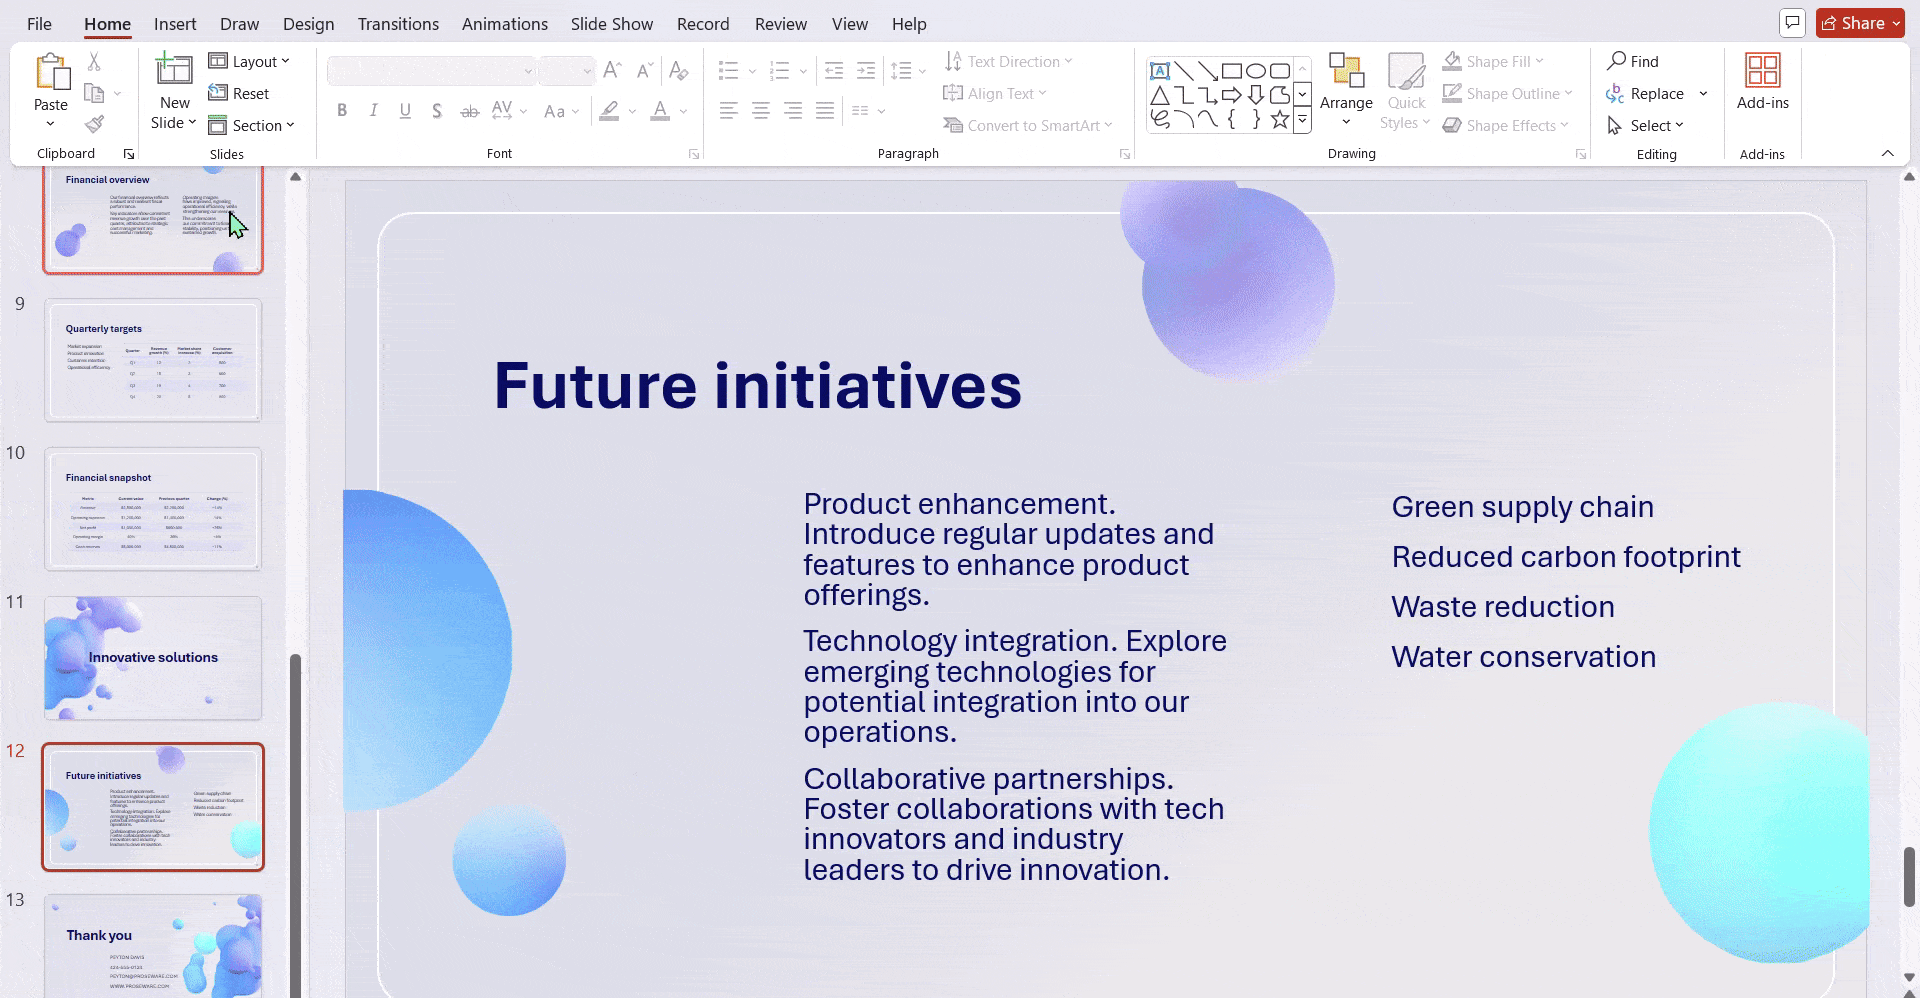1920x998 pixels.
Task: Apply strikethrough formatting
Action: 469,111
